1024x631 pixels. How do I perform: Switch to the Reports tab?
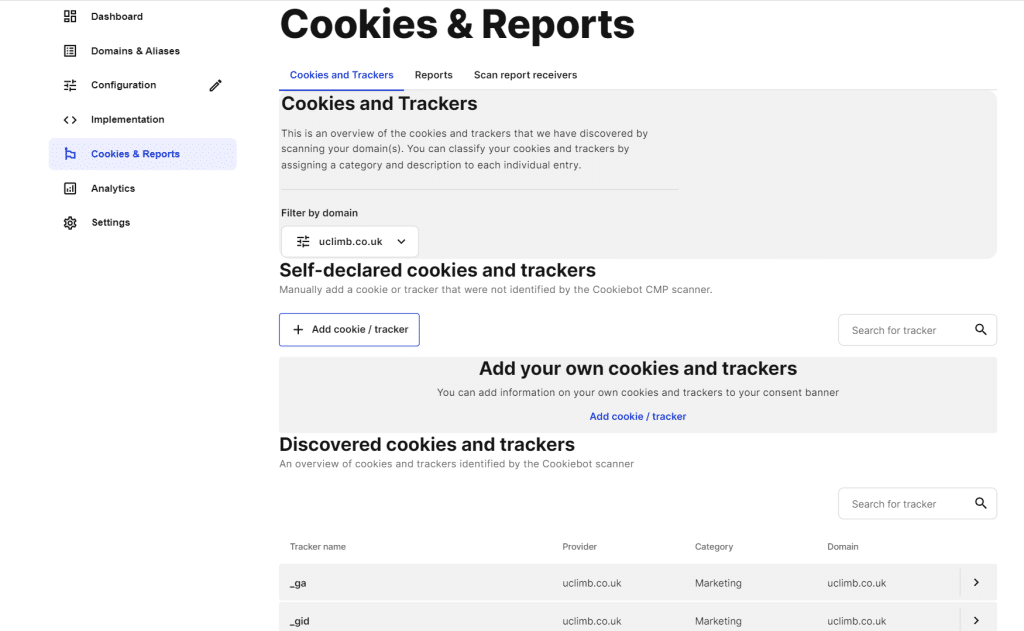click(x=433, y=74)
